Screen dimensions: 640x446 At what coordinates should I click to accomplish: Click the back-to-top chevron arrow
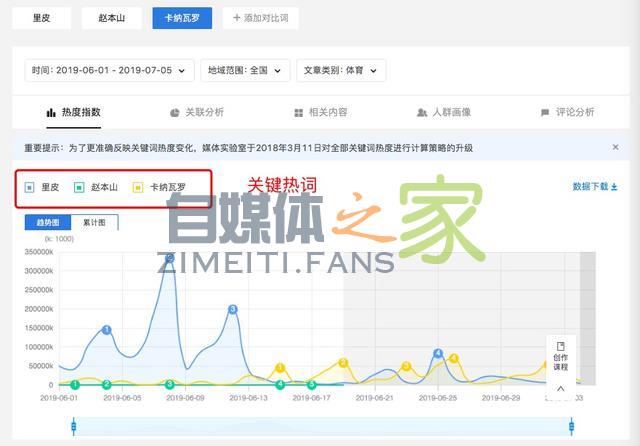click(561, 388)
